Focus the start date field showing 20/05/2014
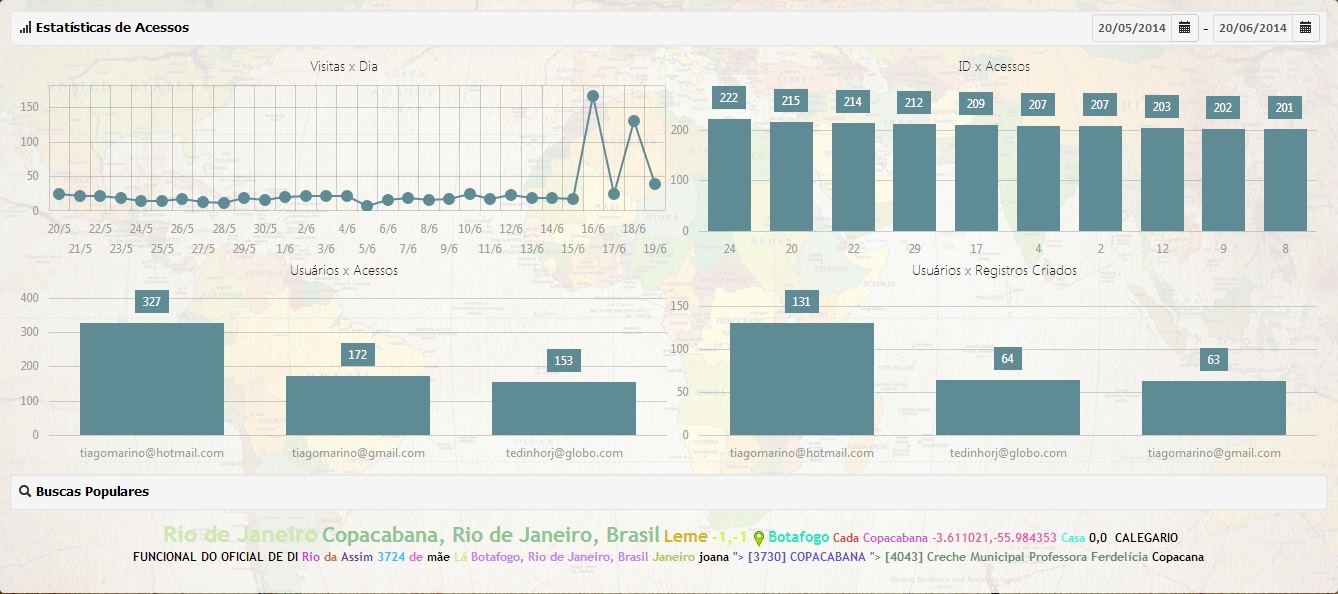Screen dimensions: 1338x594 click(x=1132, y=28)
